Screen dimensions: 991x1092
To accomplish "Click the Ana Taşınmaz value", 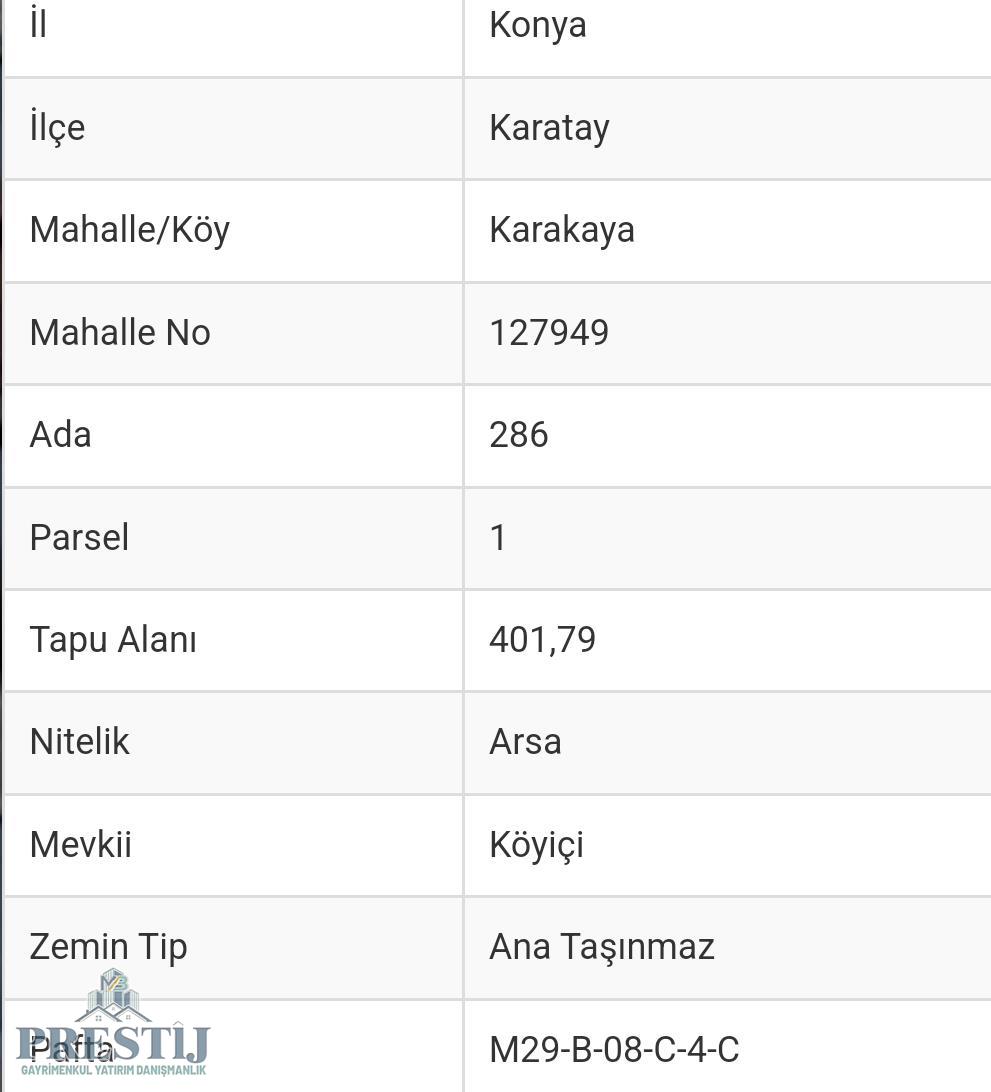I will [602, 947].
